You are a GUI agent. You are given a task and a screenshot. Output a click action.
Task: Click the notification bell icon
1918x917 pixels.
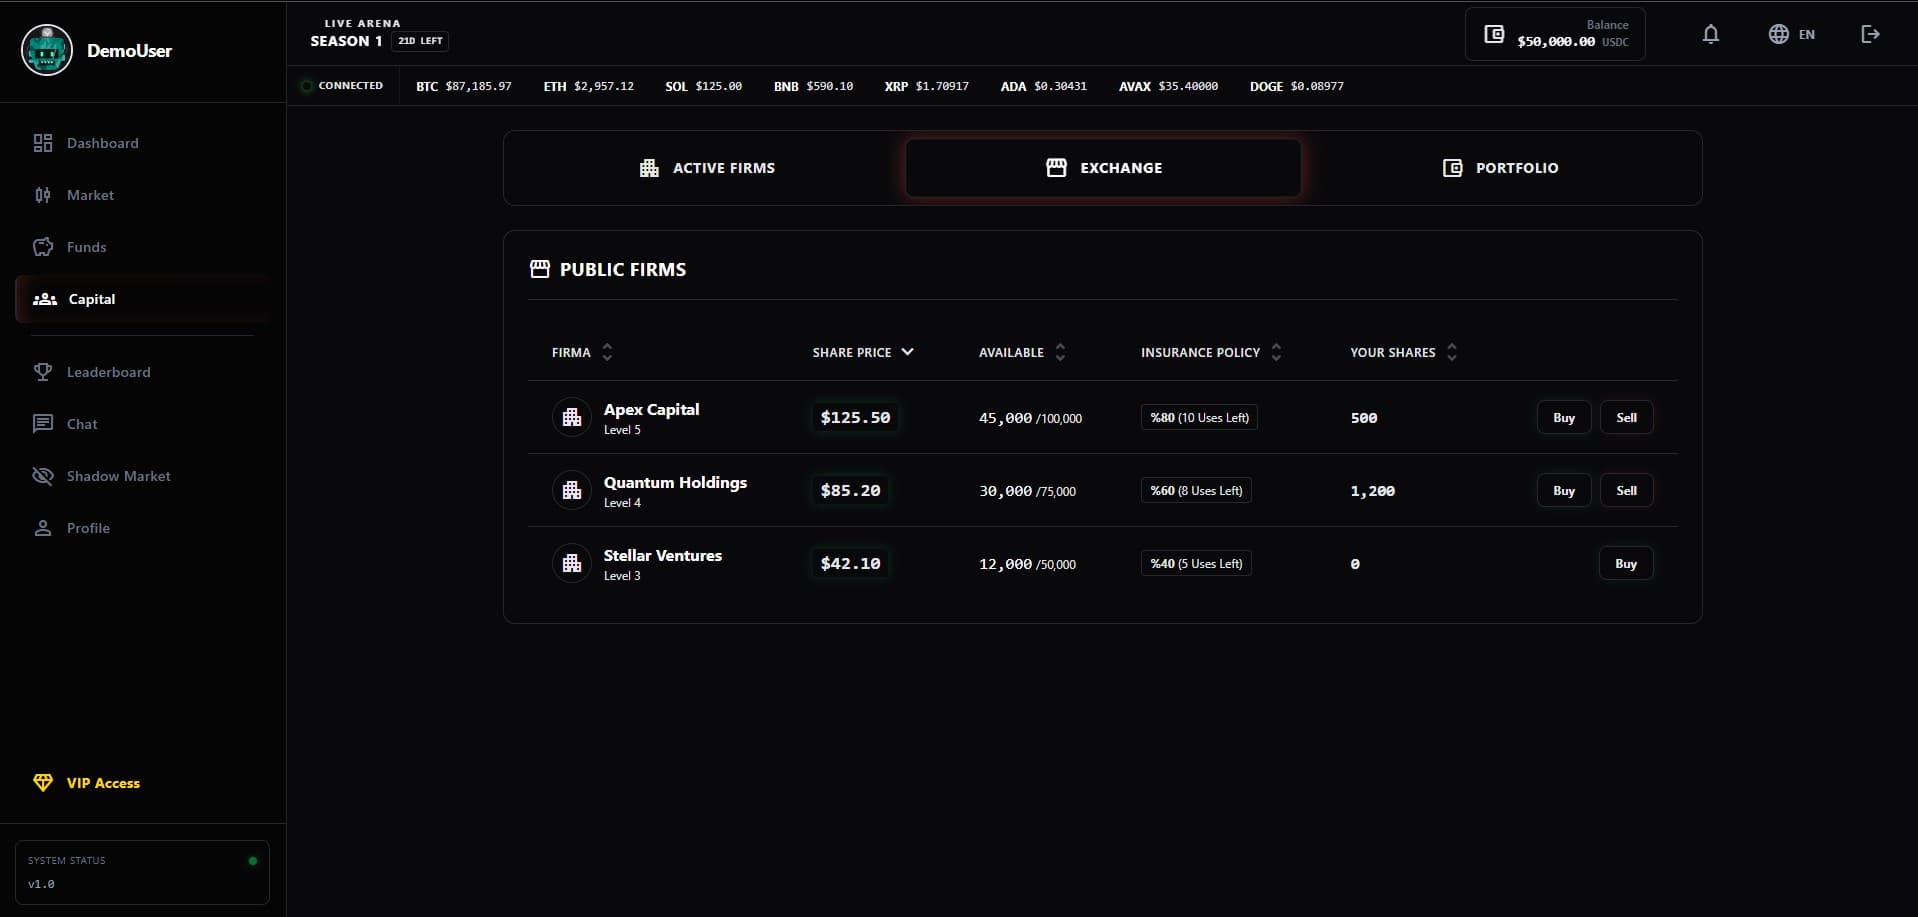[1710, 34]
